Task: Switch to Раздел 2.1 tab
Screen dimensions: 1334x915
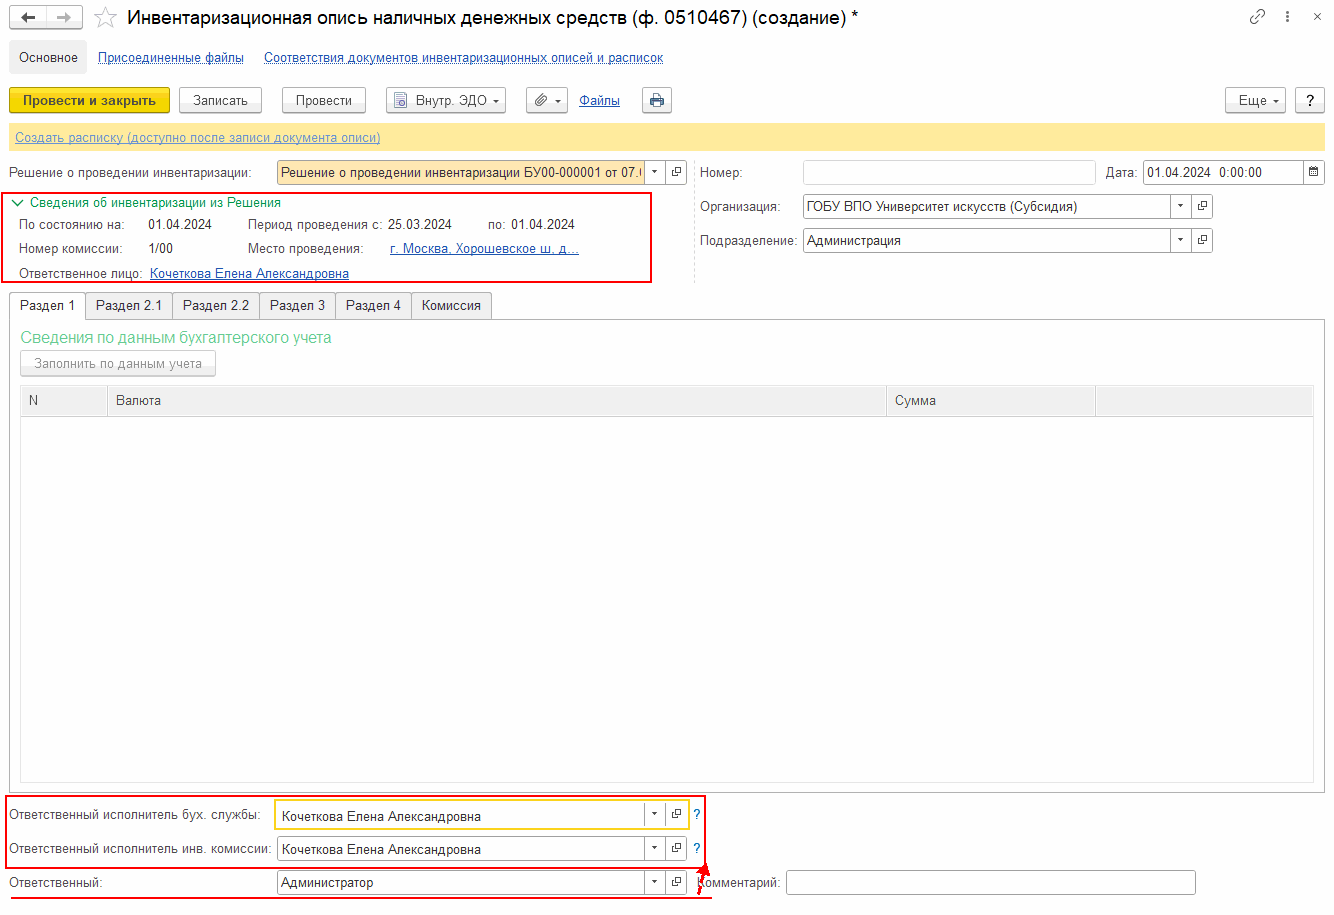Action: coord(129,306)
